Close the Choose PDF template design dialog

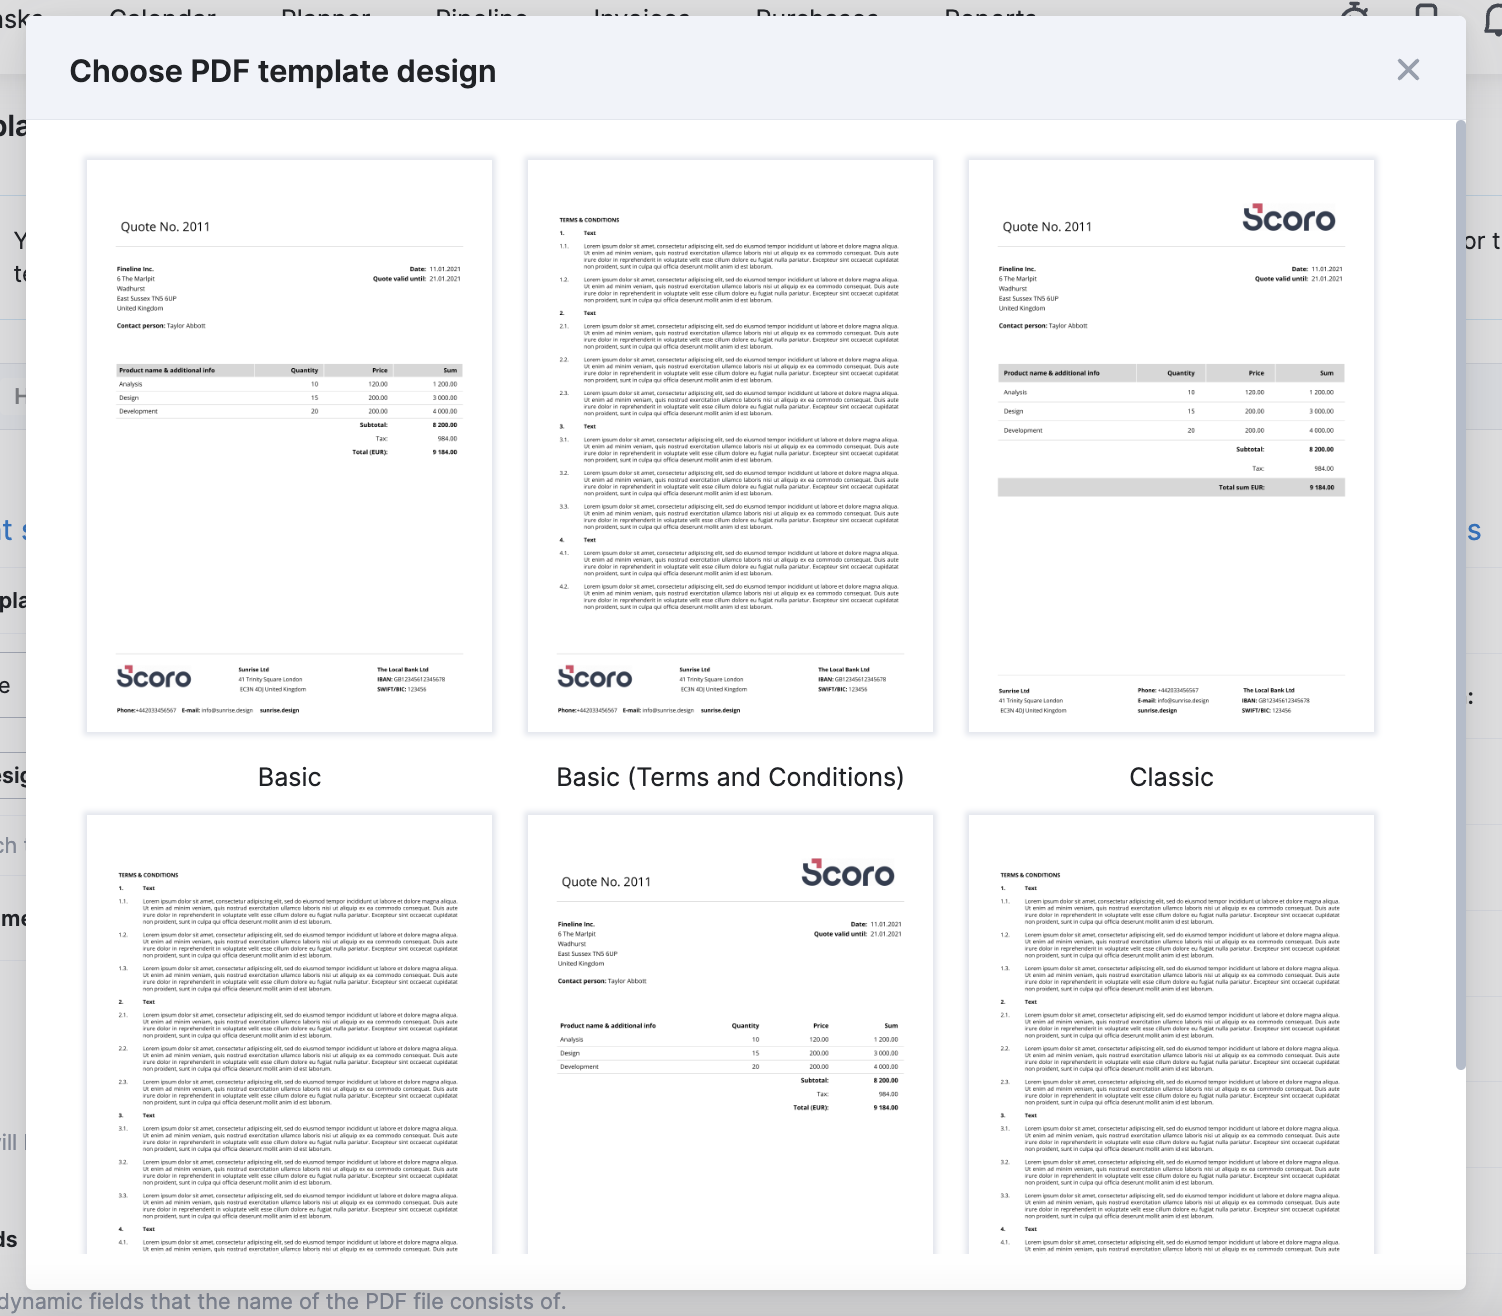(1409, 70)
